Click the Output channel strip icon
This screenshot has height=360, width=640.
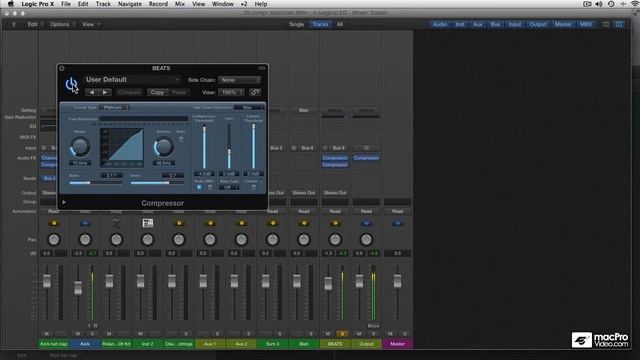(366, 223)
